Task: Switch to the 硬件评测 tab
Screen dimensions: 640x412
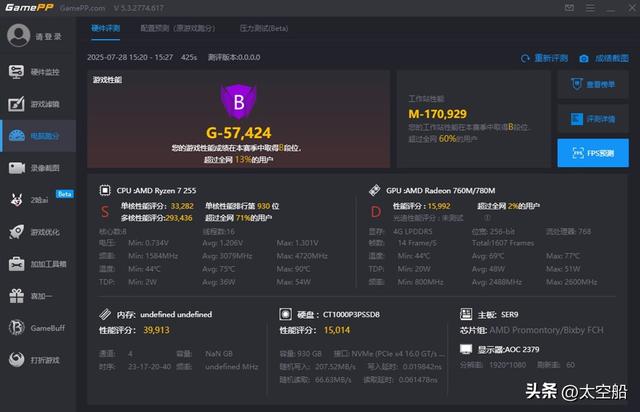Action: click(105, 28)
